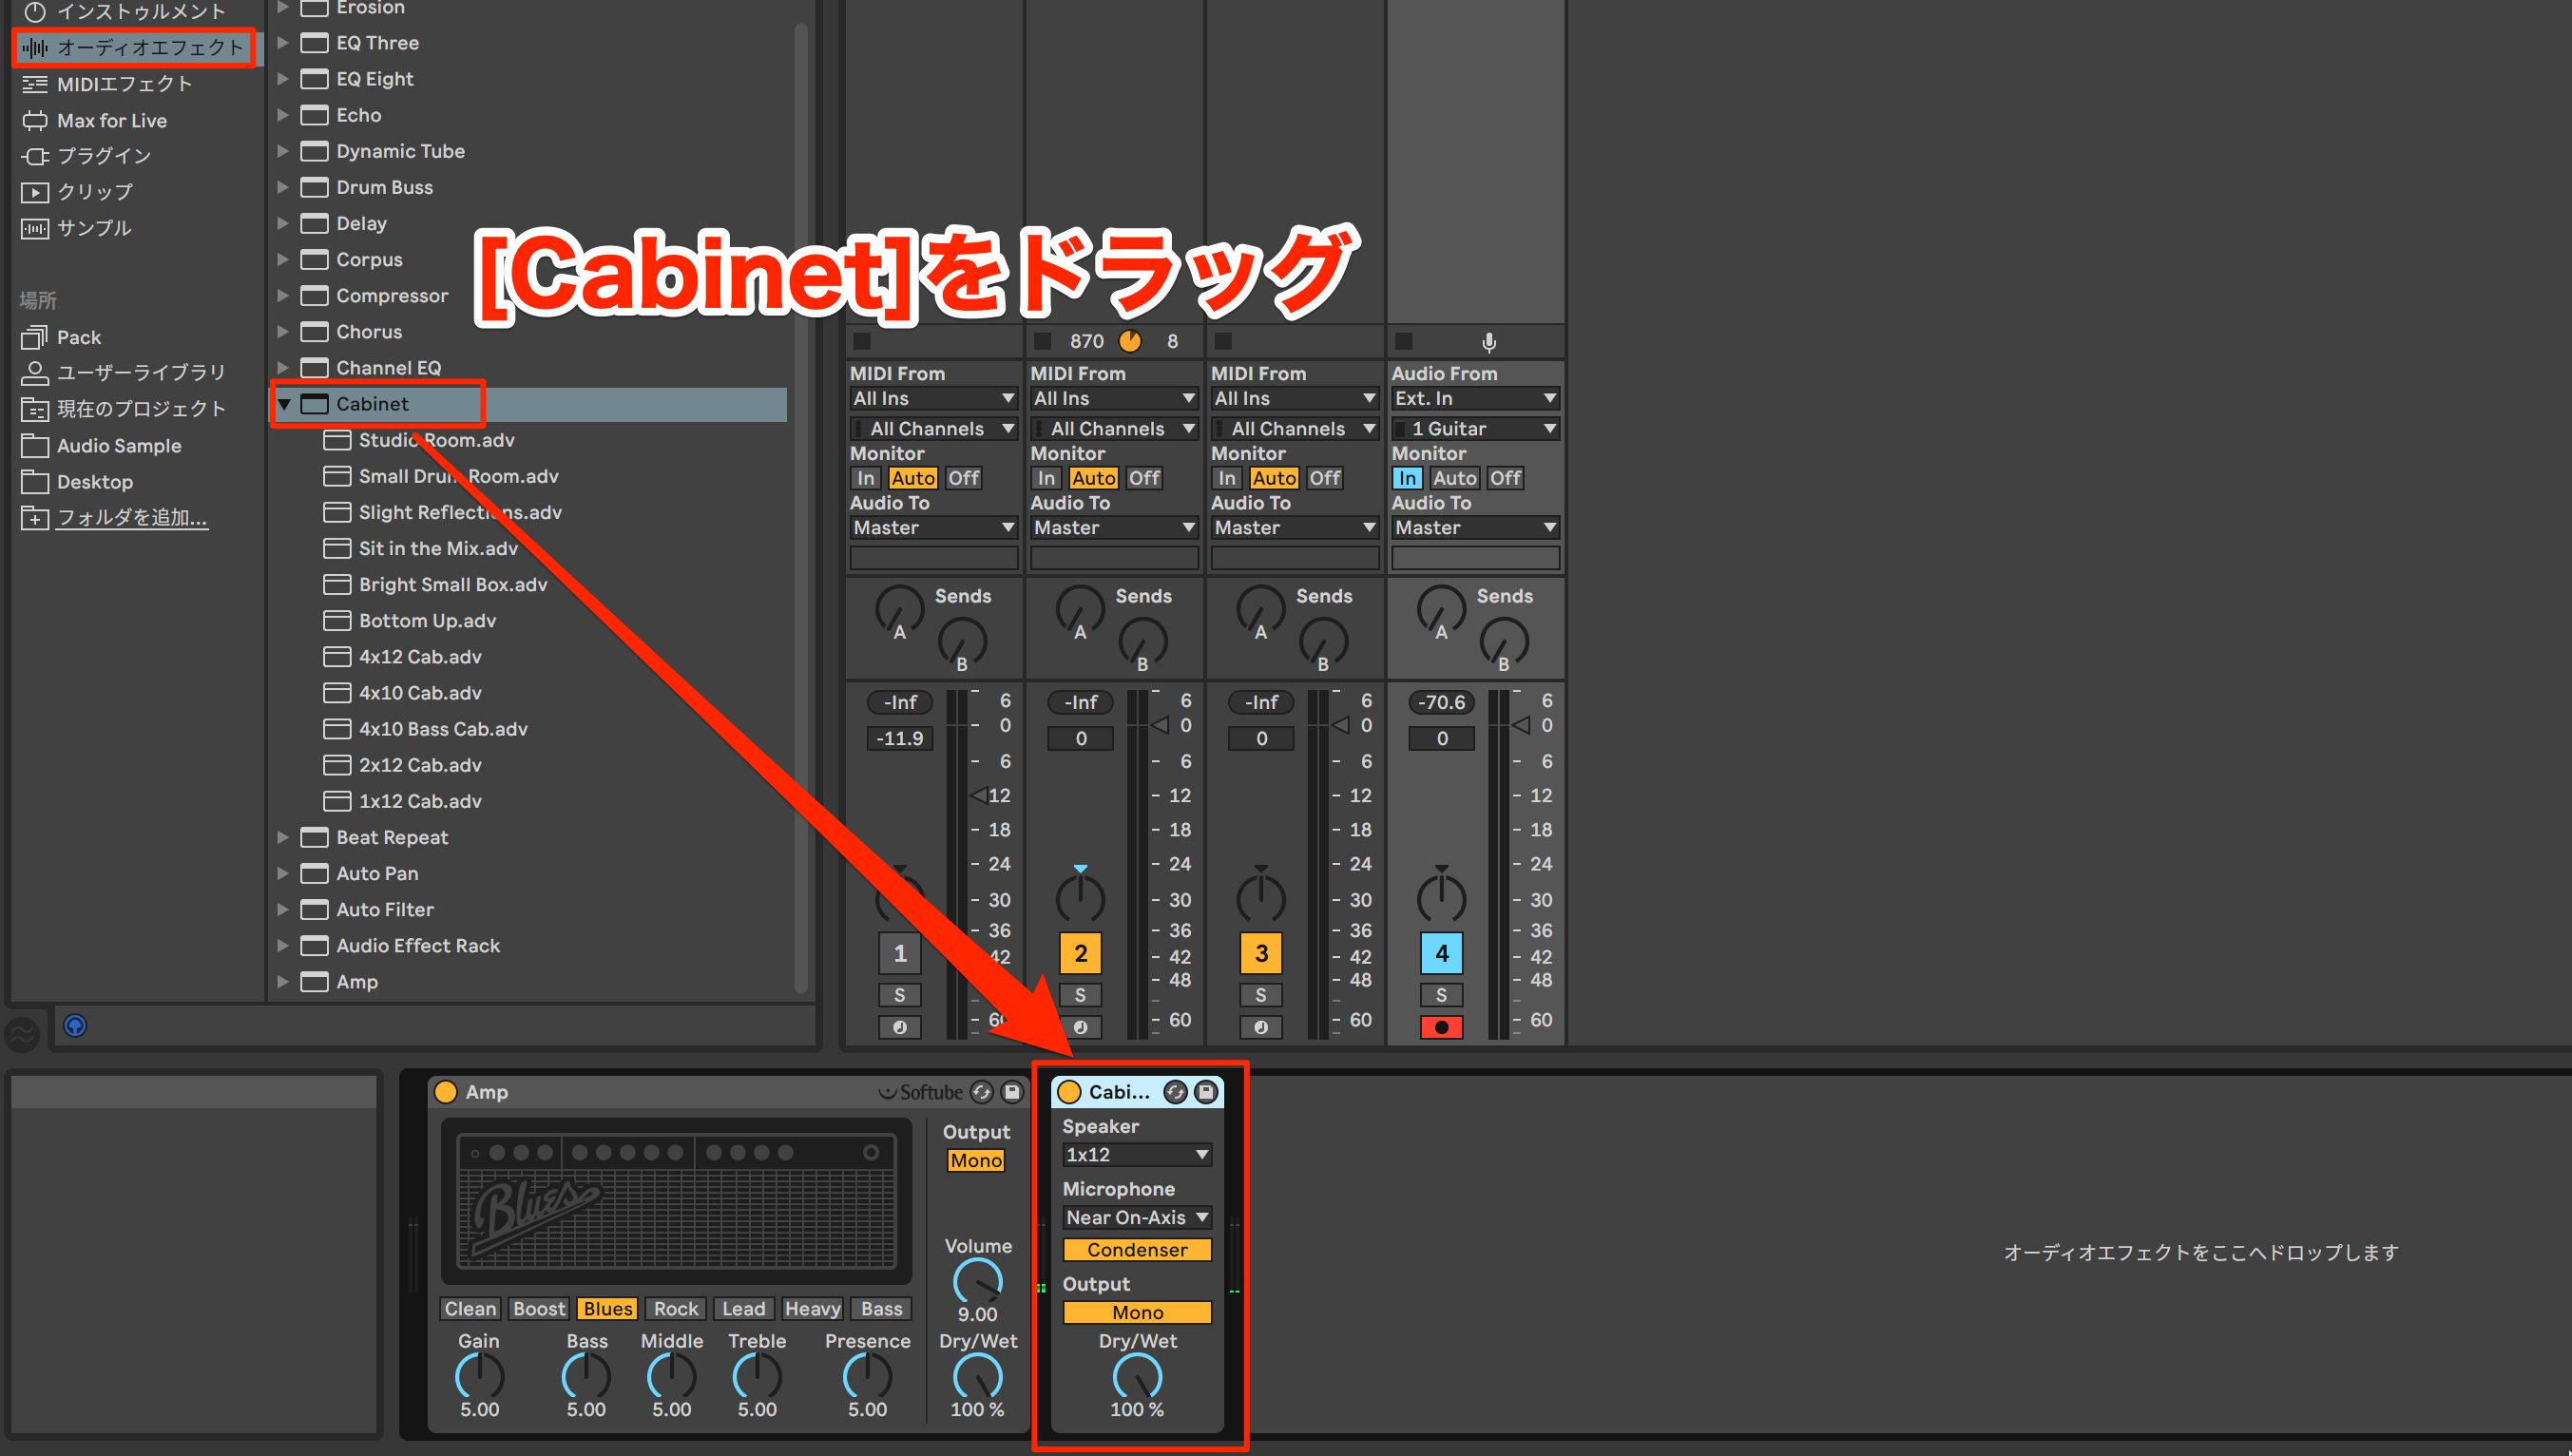Click track 4 Send A knob
Image resolution: width=2572 pixels, height=1456 pixels.
tap(1441, 610)
